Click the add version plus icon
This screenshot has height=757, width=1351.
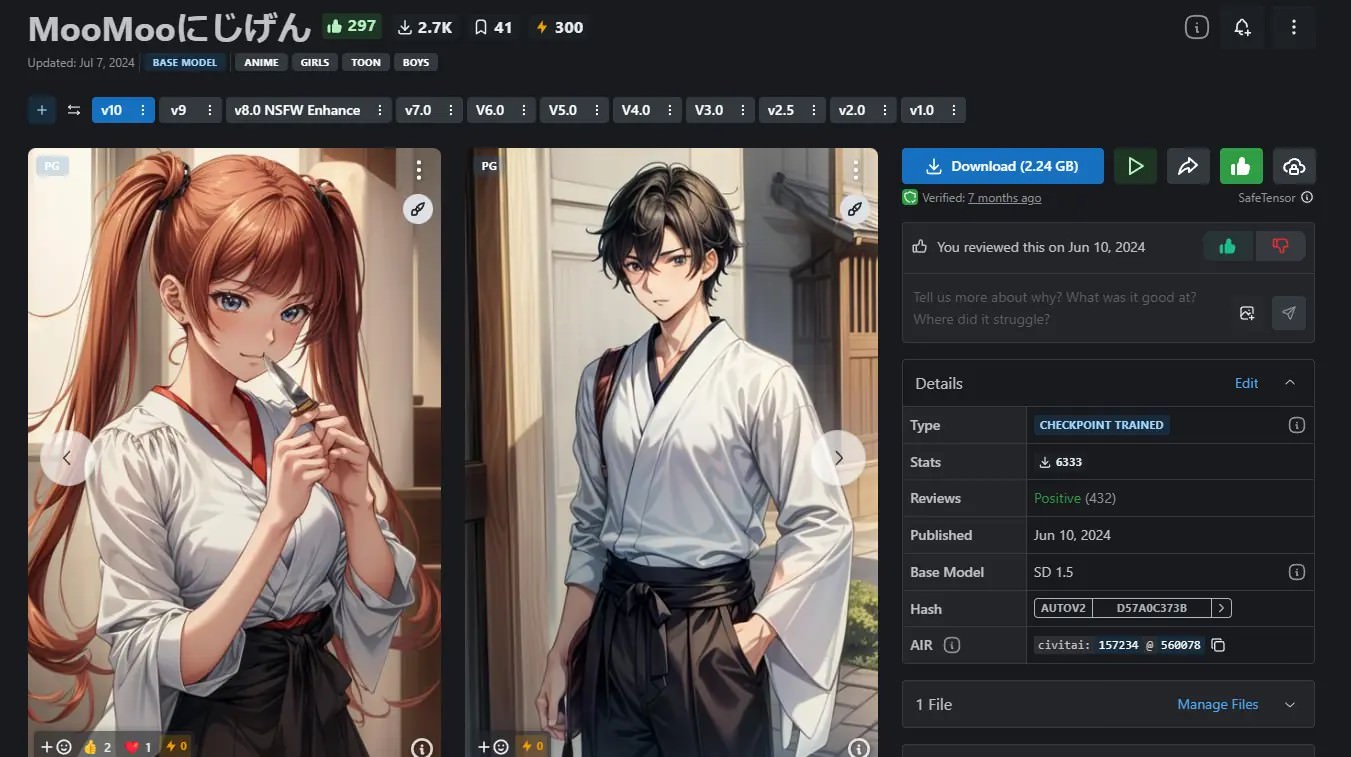click(x=42, y=110)
